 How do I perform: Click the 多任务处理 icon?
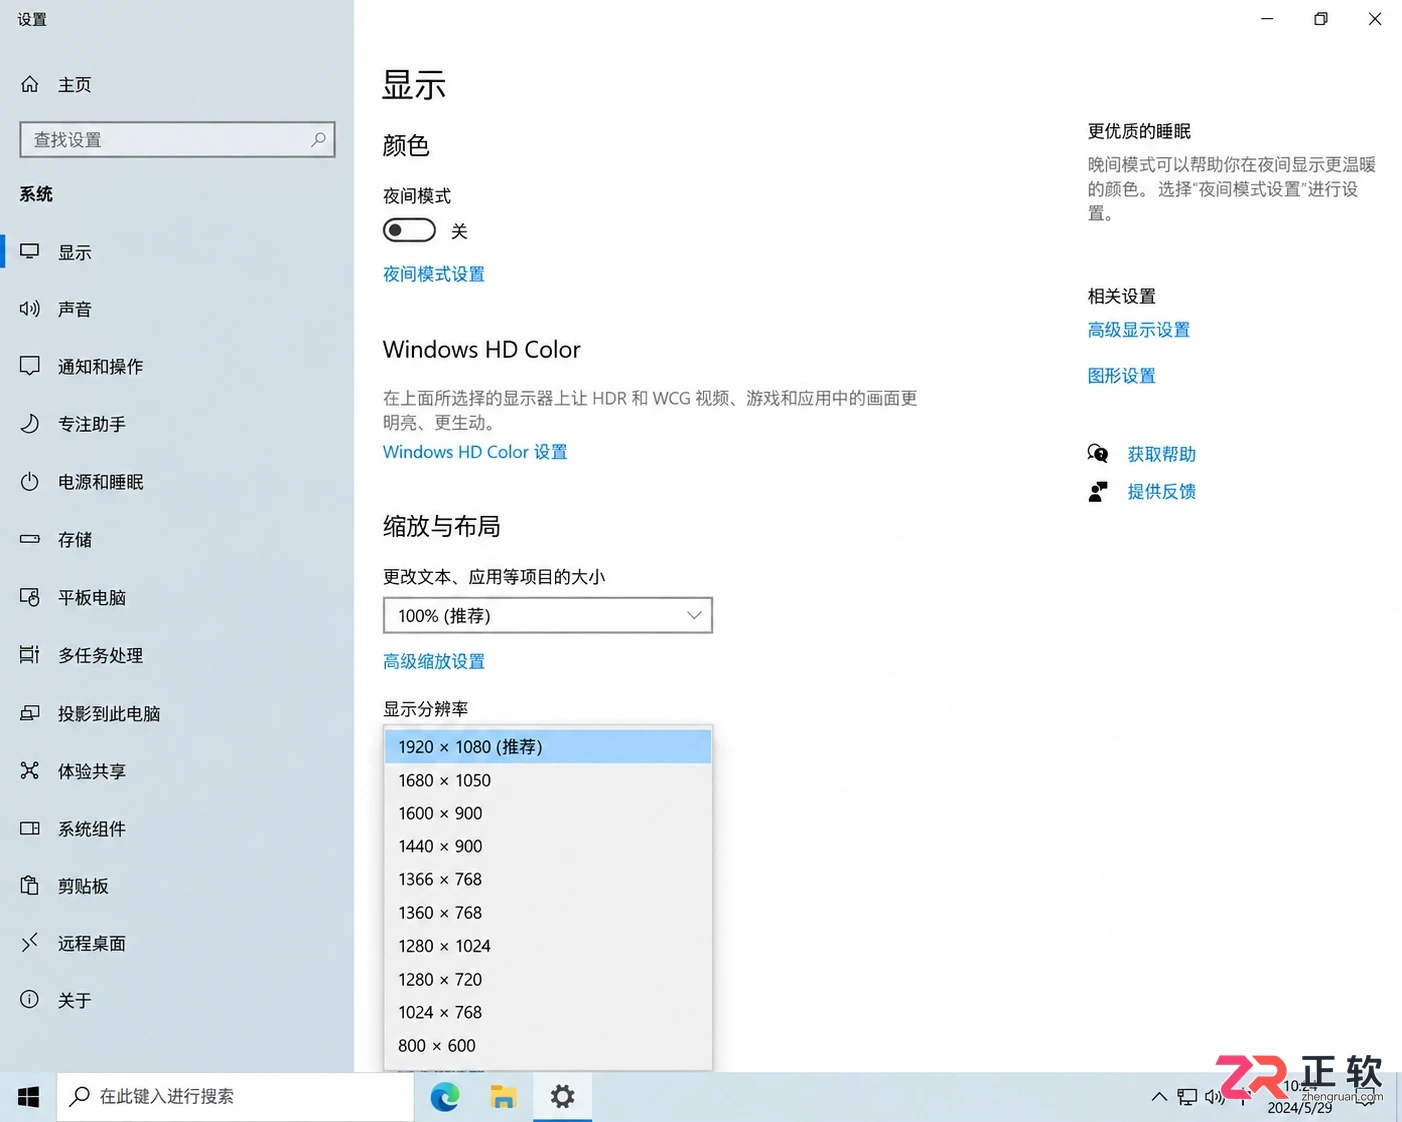coord(30,654)
